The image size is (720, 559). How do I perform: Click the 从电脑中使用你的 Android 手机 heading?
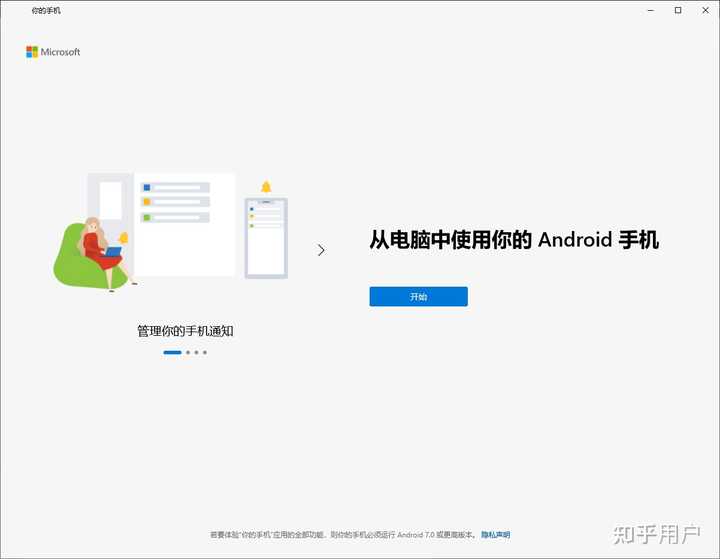click(x=514, y=240)
